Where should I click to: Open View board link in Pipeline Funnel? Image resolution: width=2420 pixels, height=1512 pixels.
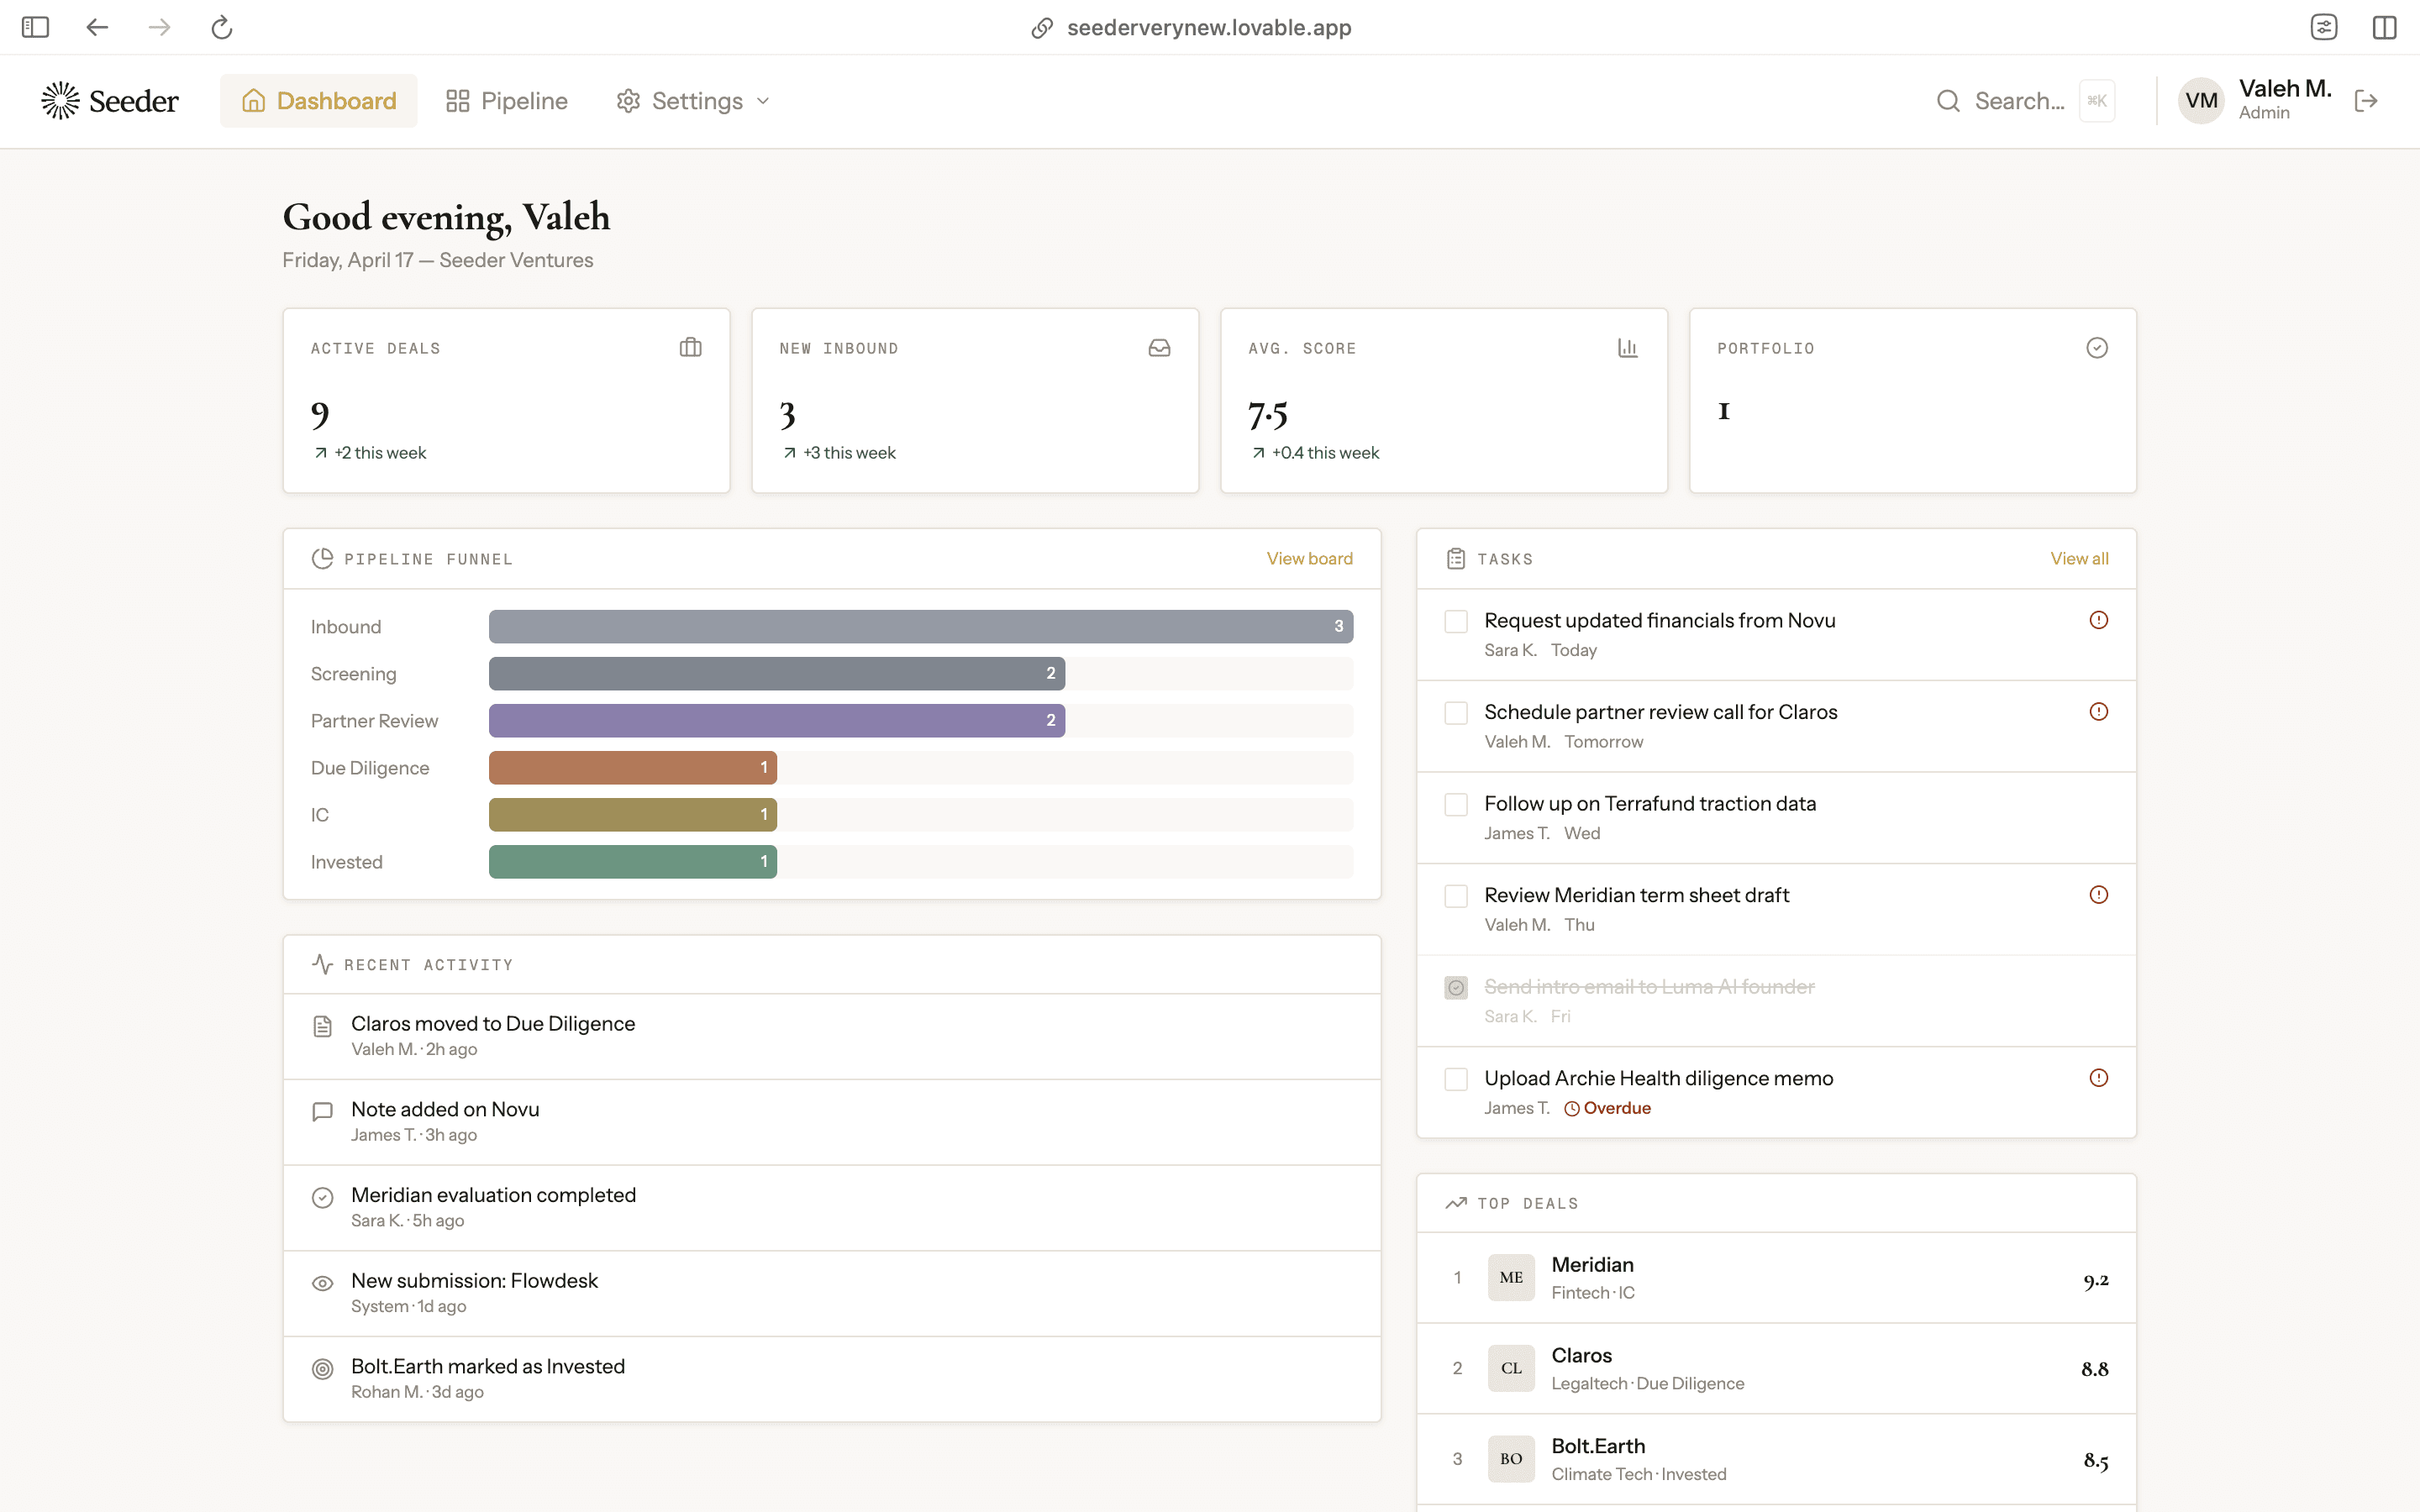click(x=1309, y=559)
